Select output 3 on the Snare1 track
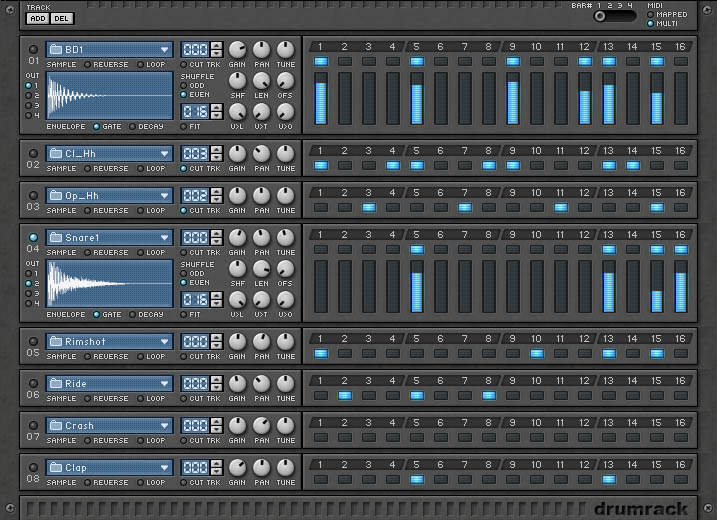This screenshot has width=717, height=520. (x=28, y=294)
